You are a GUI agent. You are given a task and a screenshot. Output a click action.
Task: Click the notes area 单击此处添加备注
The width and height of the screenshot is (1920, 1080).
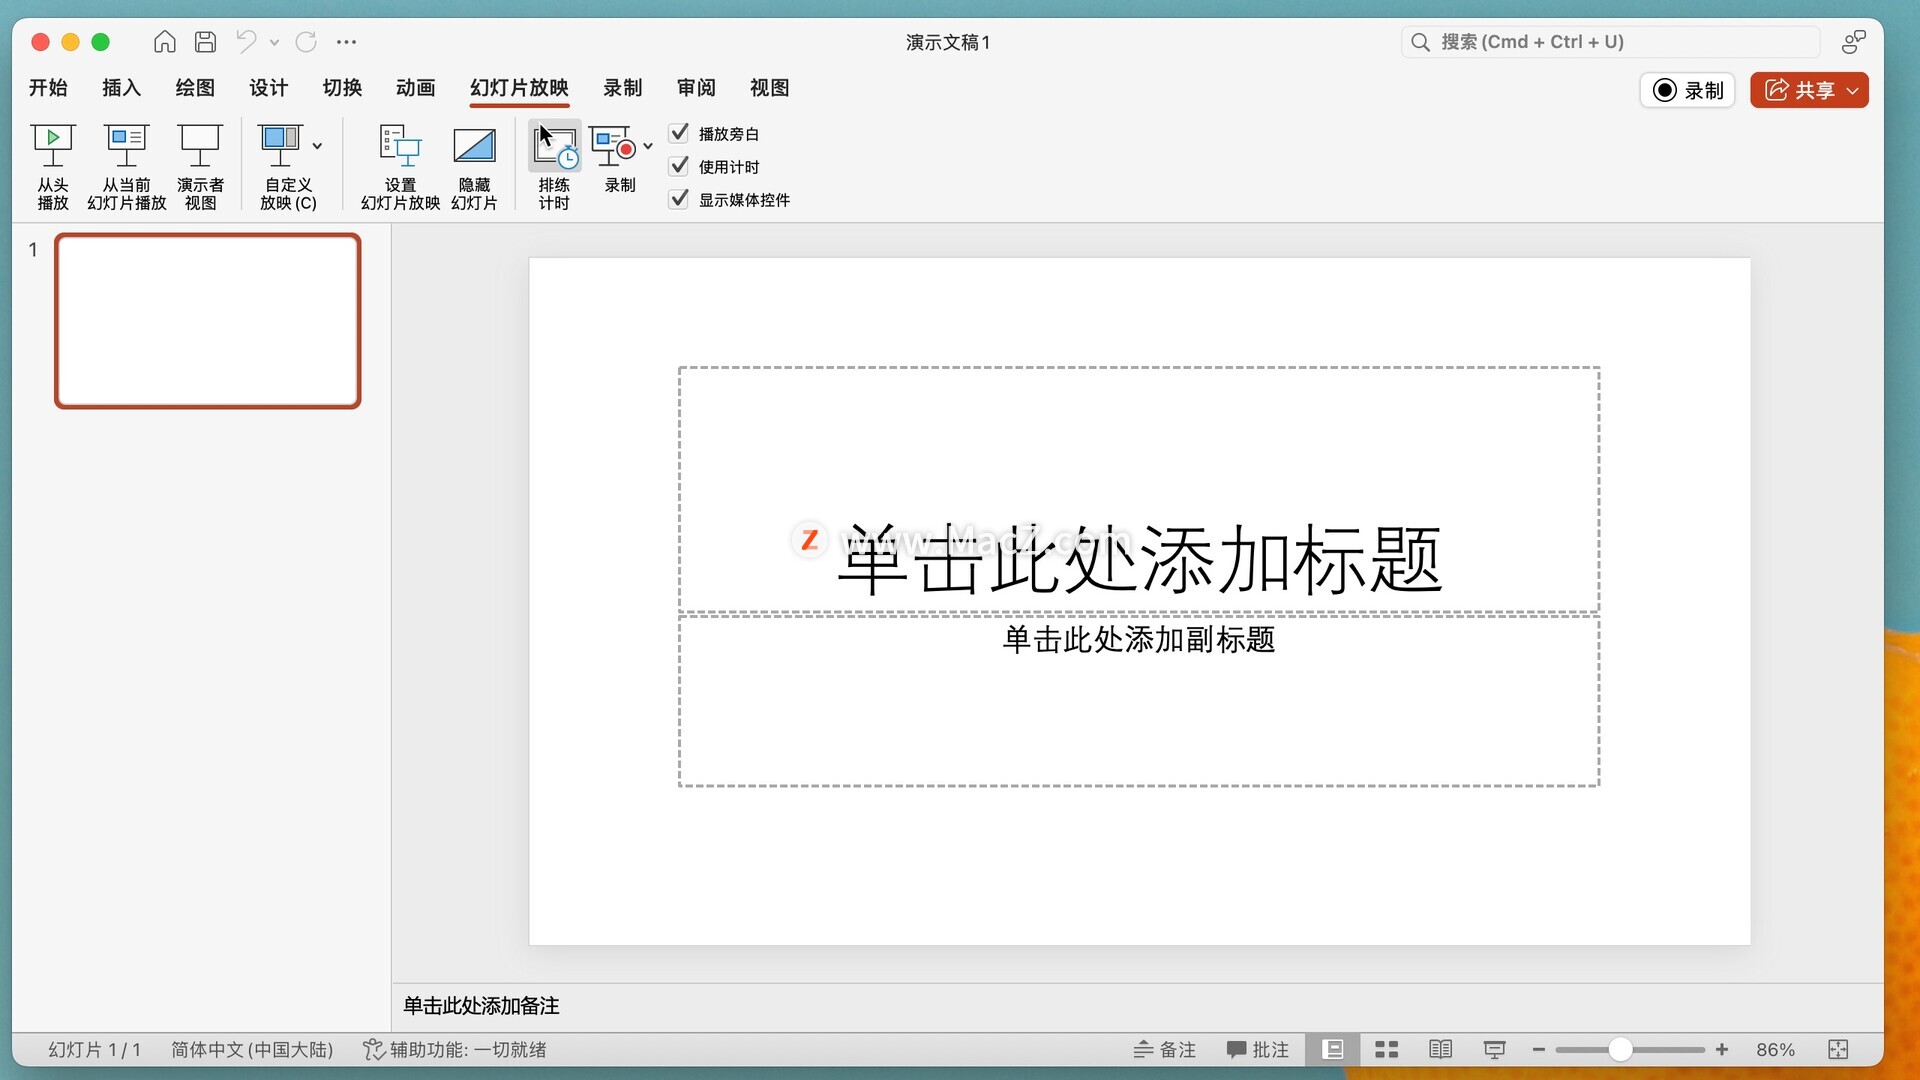pyautogui.click(x=481, y=1006)
